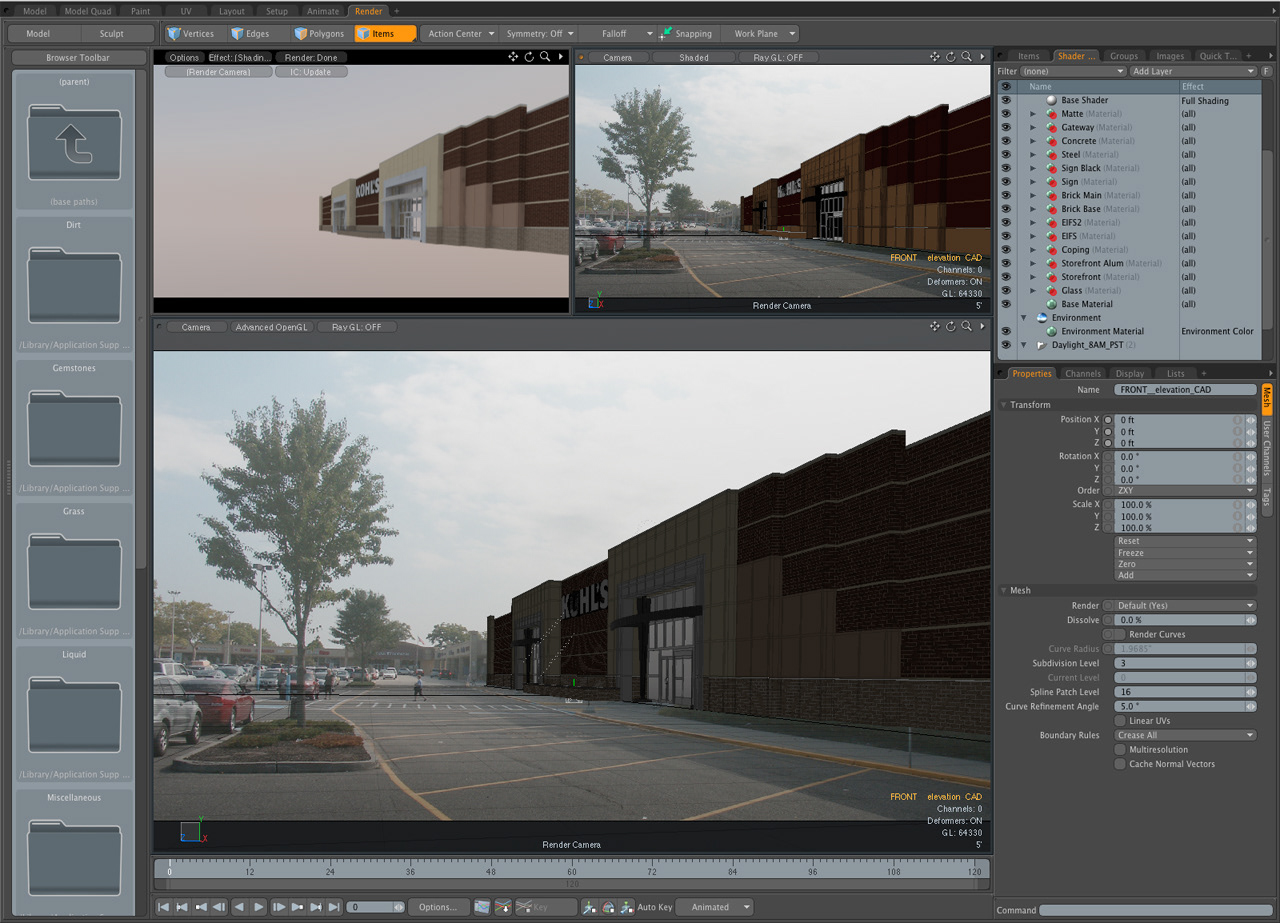The height and width of the screenshot is (923, 1280).
Task: Click the zoom magnifier in the top-right Shaded viewport
Action: 967,57
